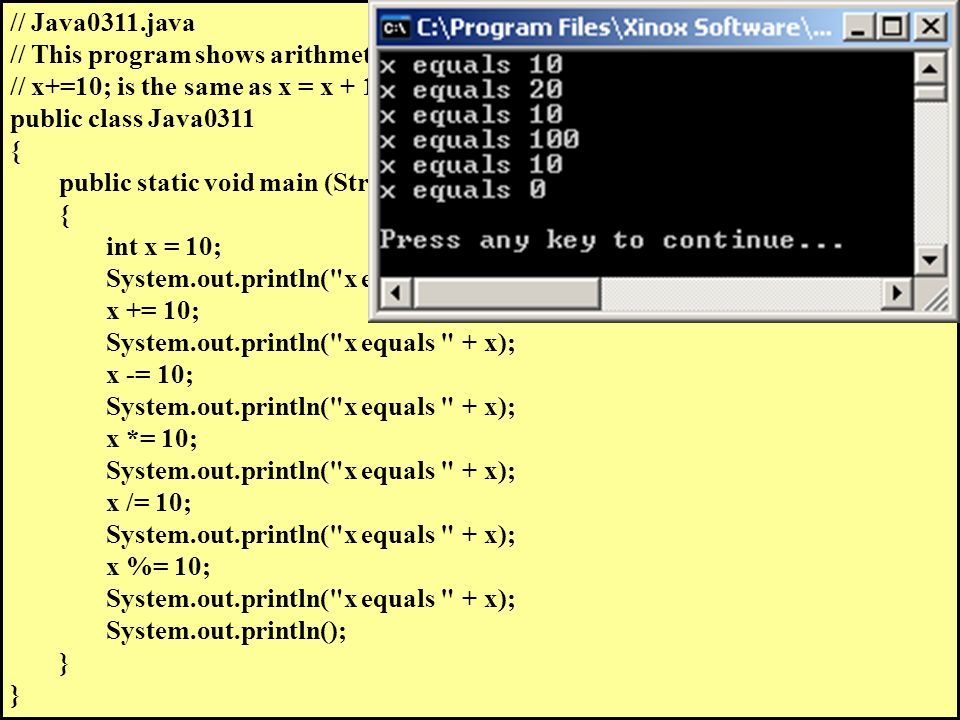Click the vertical scrollbar thumb
Screen dimensions: 960x720
(929, 93)
